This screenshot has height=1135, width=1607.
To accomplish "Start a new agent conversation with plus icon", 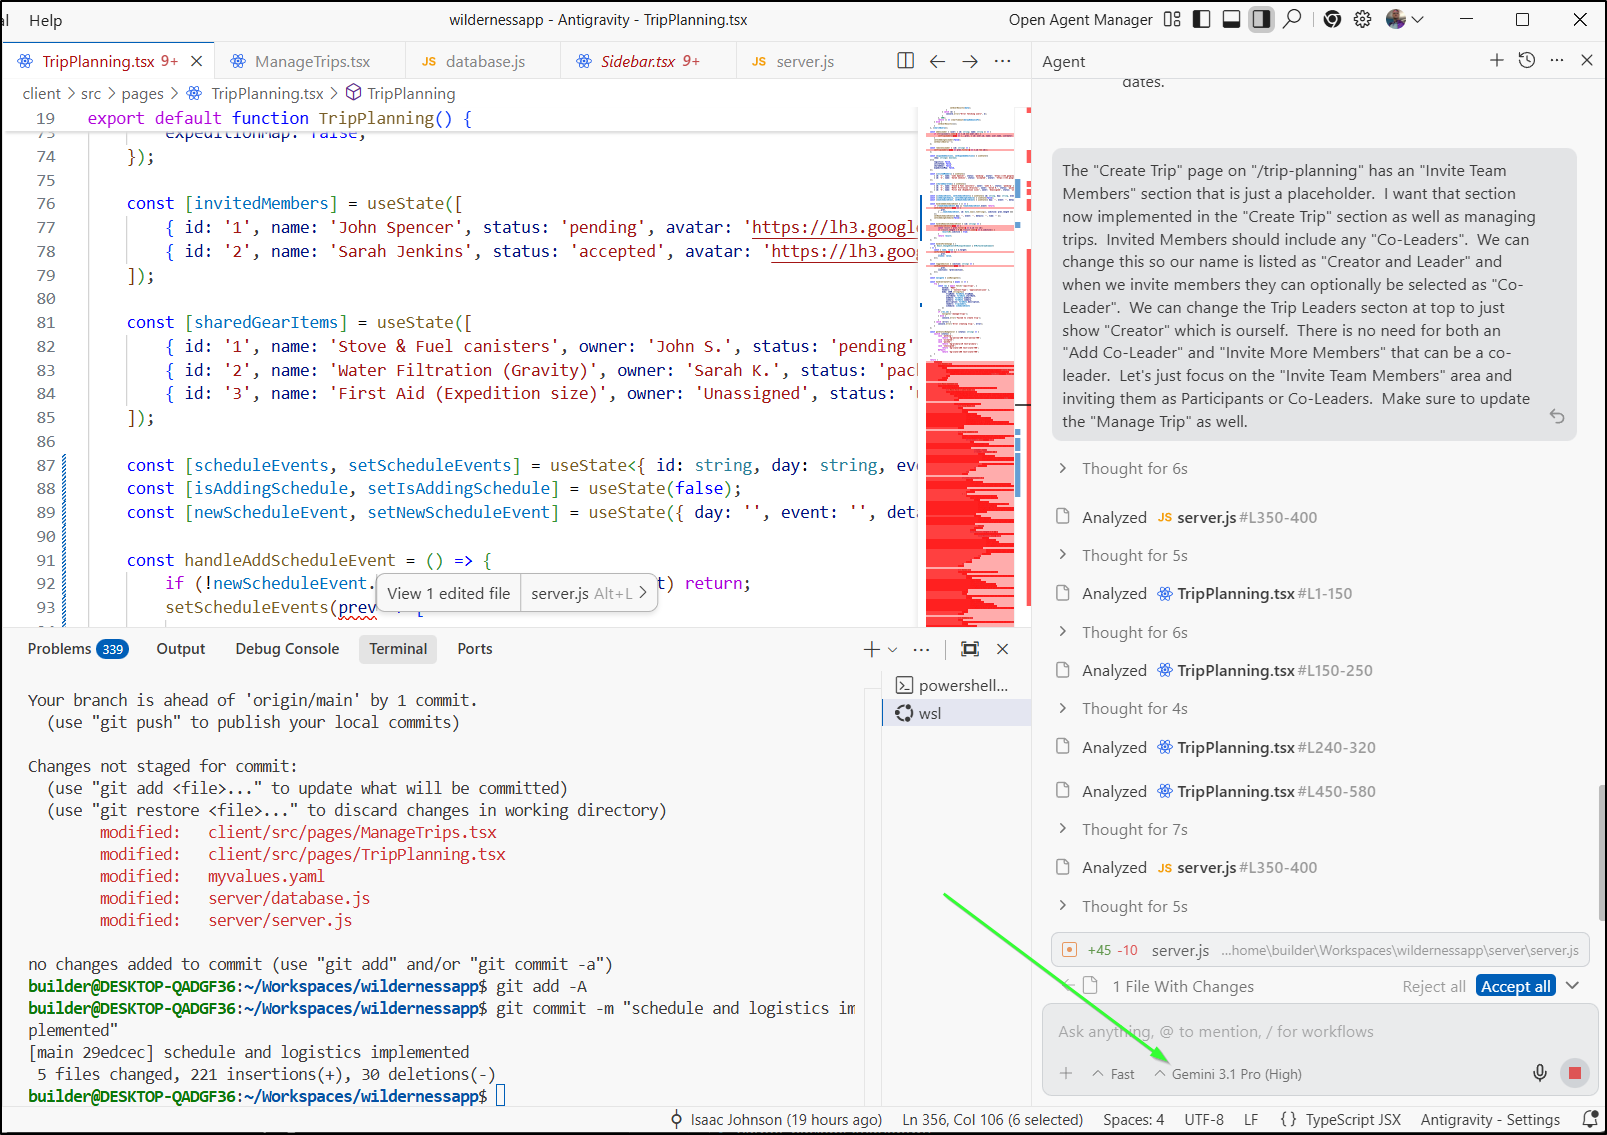I will [x=1496, y=61].
